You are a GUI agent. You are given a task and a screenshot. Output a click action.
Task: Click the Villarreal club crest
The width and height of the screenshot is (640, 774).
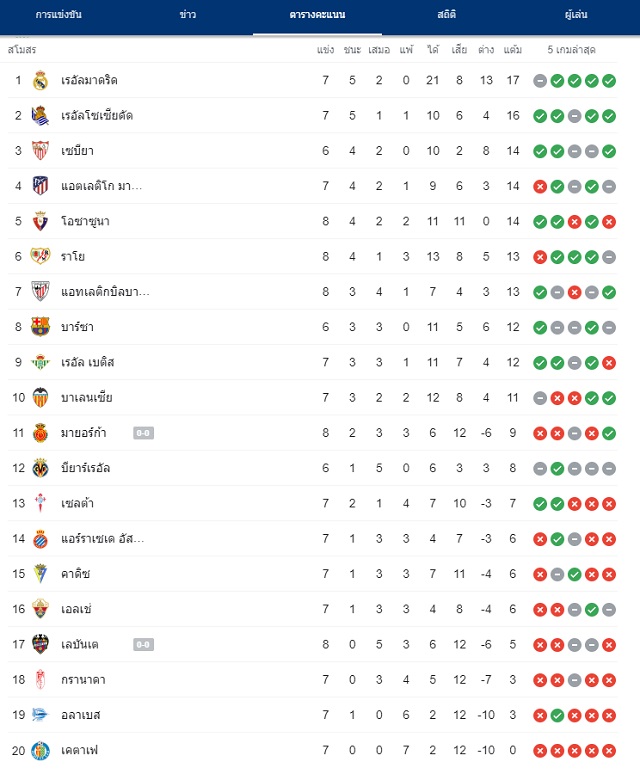40,468
